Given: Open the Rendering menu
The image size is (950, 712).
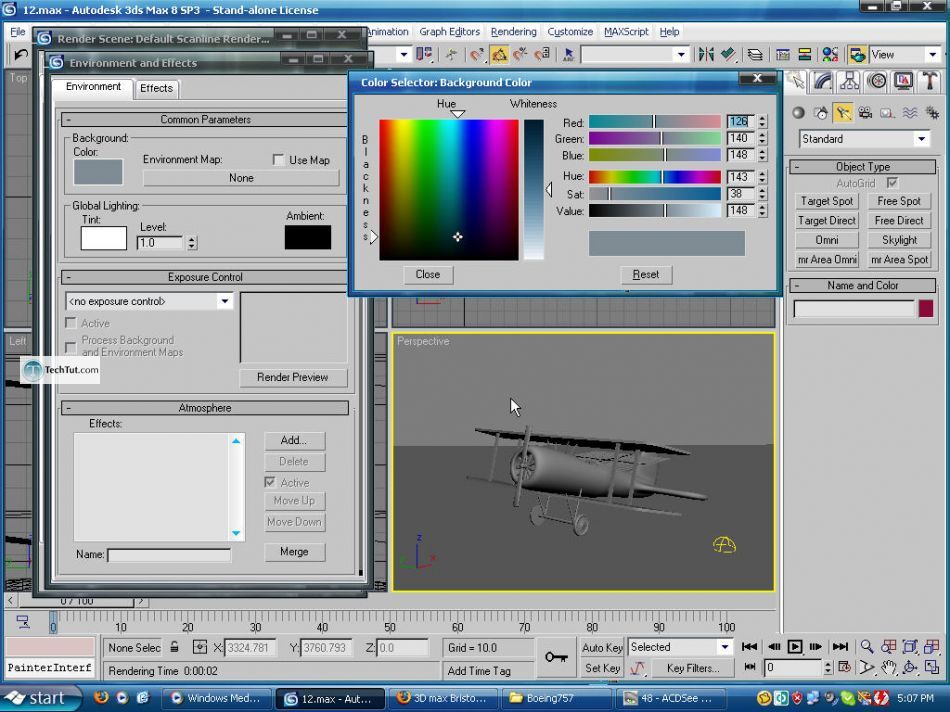Looking at the screenshot, I should [513, 32].
